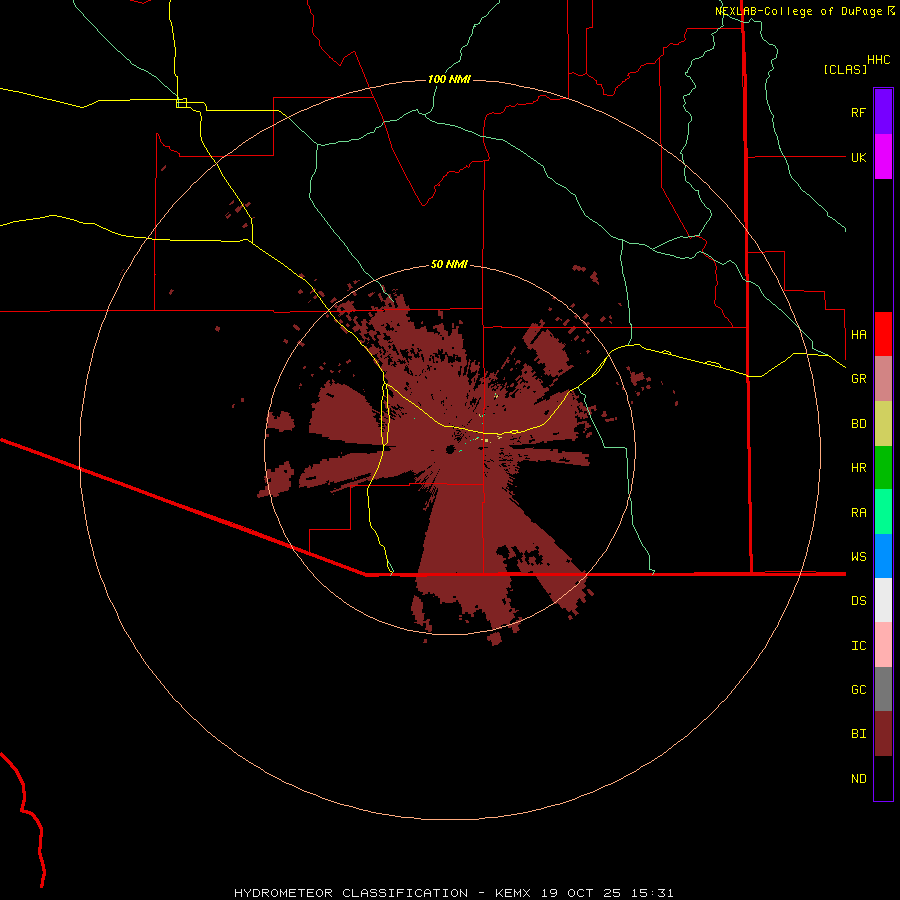
Task: Click the DS white legend swatch
Action: (x=883, y=600)
